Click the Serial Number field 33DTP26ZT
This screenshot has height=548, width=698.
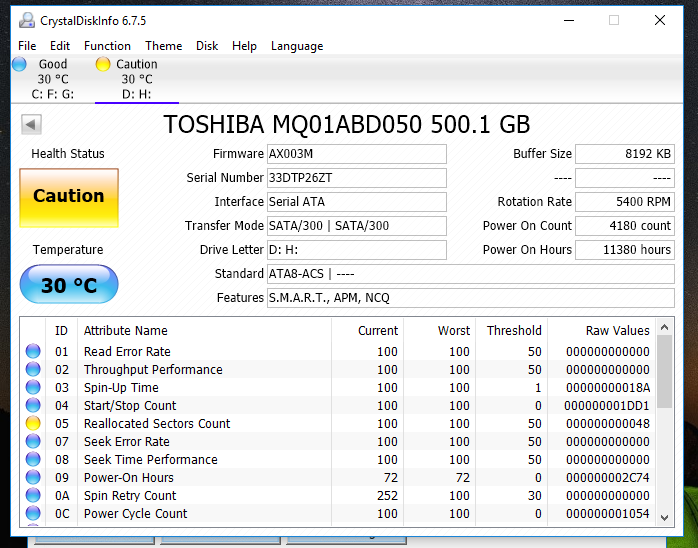(357, 178)
